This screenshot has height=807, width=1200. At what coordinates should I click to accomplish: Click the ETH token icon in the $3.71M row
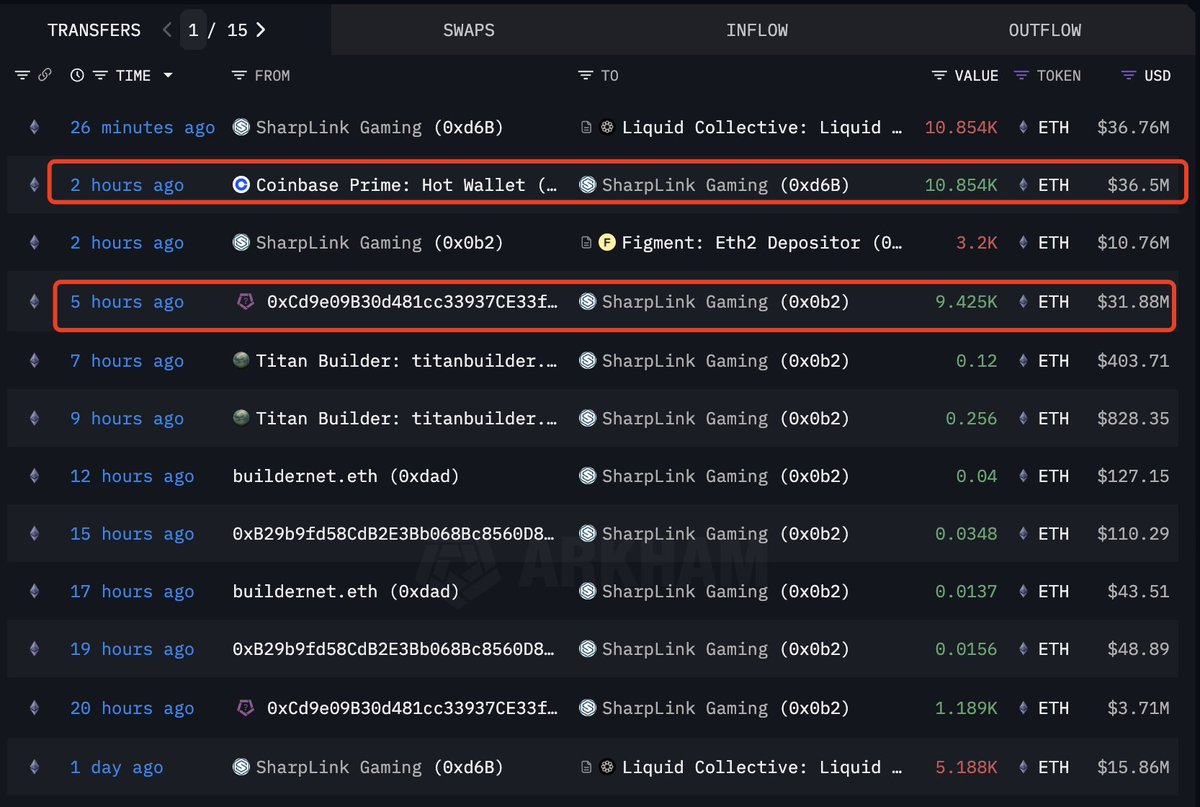(1023, 708)
